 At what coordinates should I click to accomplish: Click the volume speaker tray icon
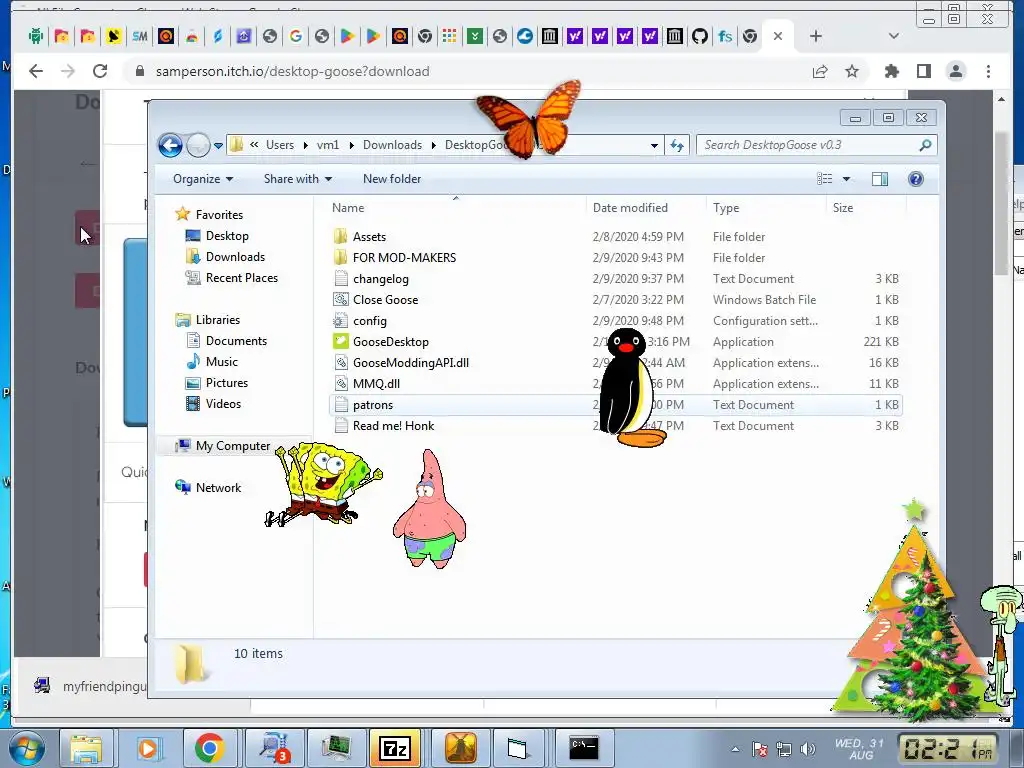click(x=808, y=749)
